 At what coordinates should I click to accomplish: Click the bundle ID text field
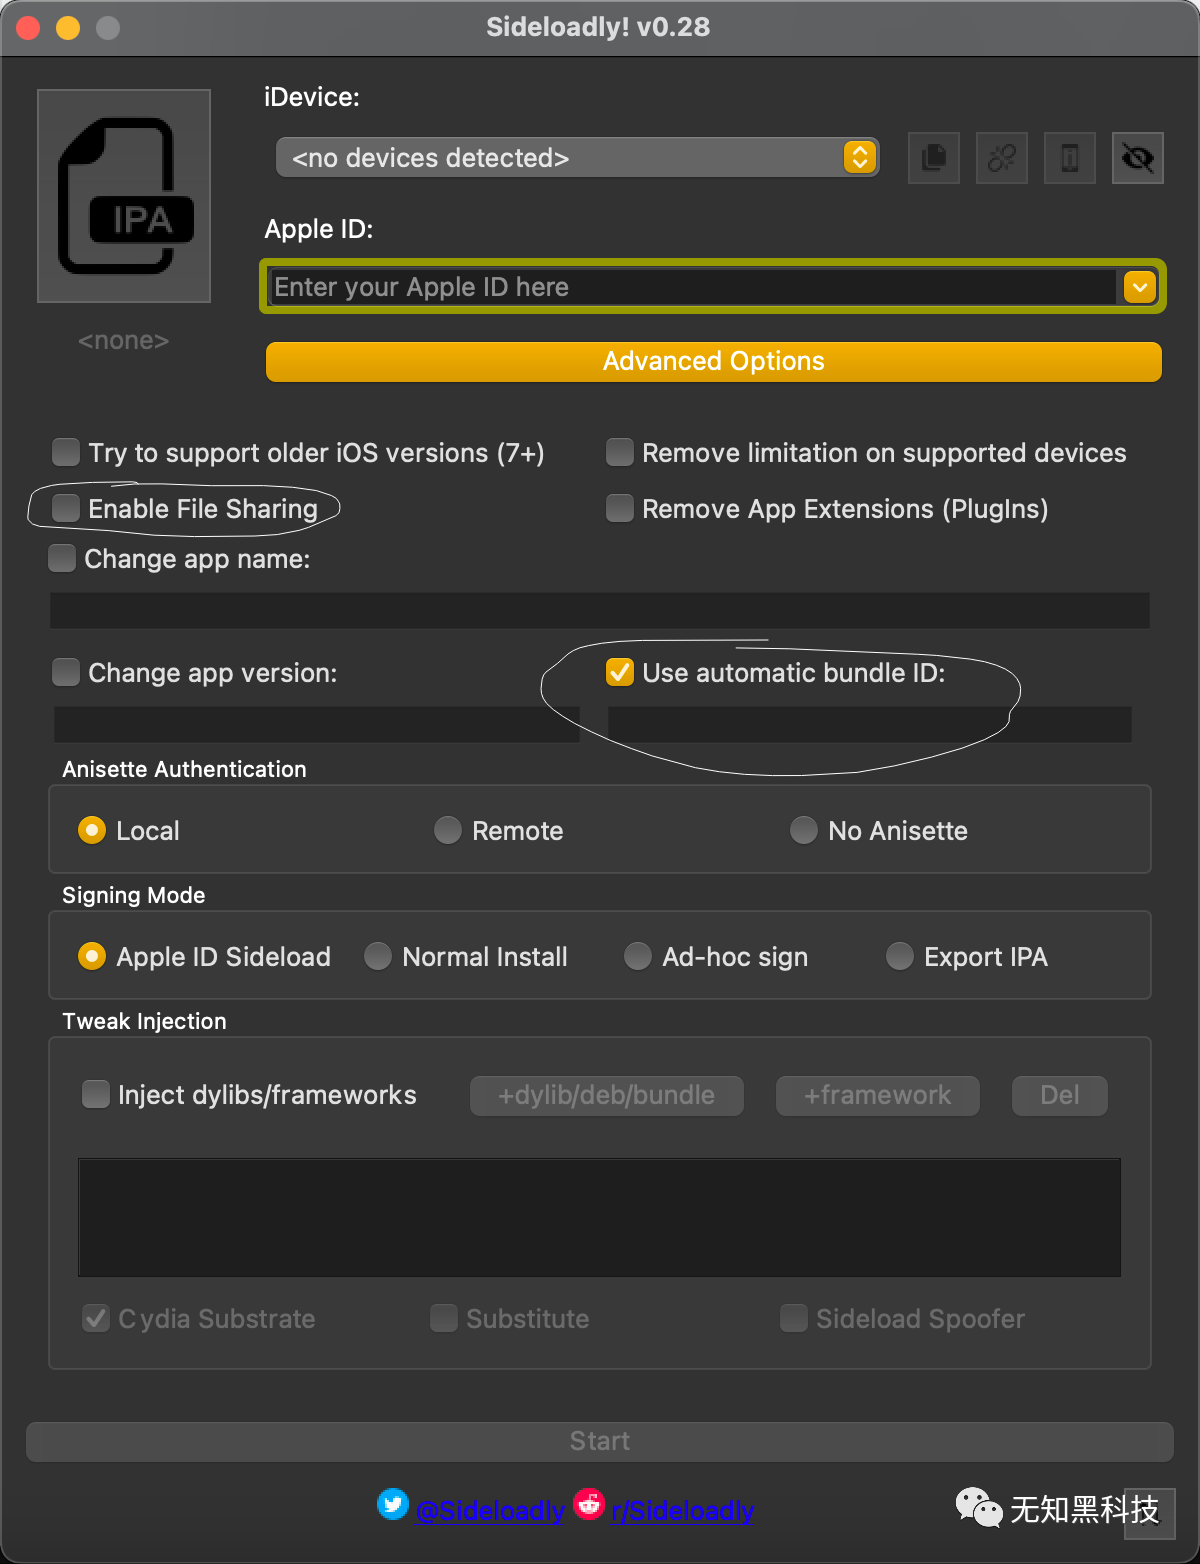[870, 725]
